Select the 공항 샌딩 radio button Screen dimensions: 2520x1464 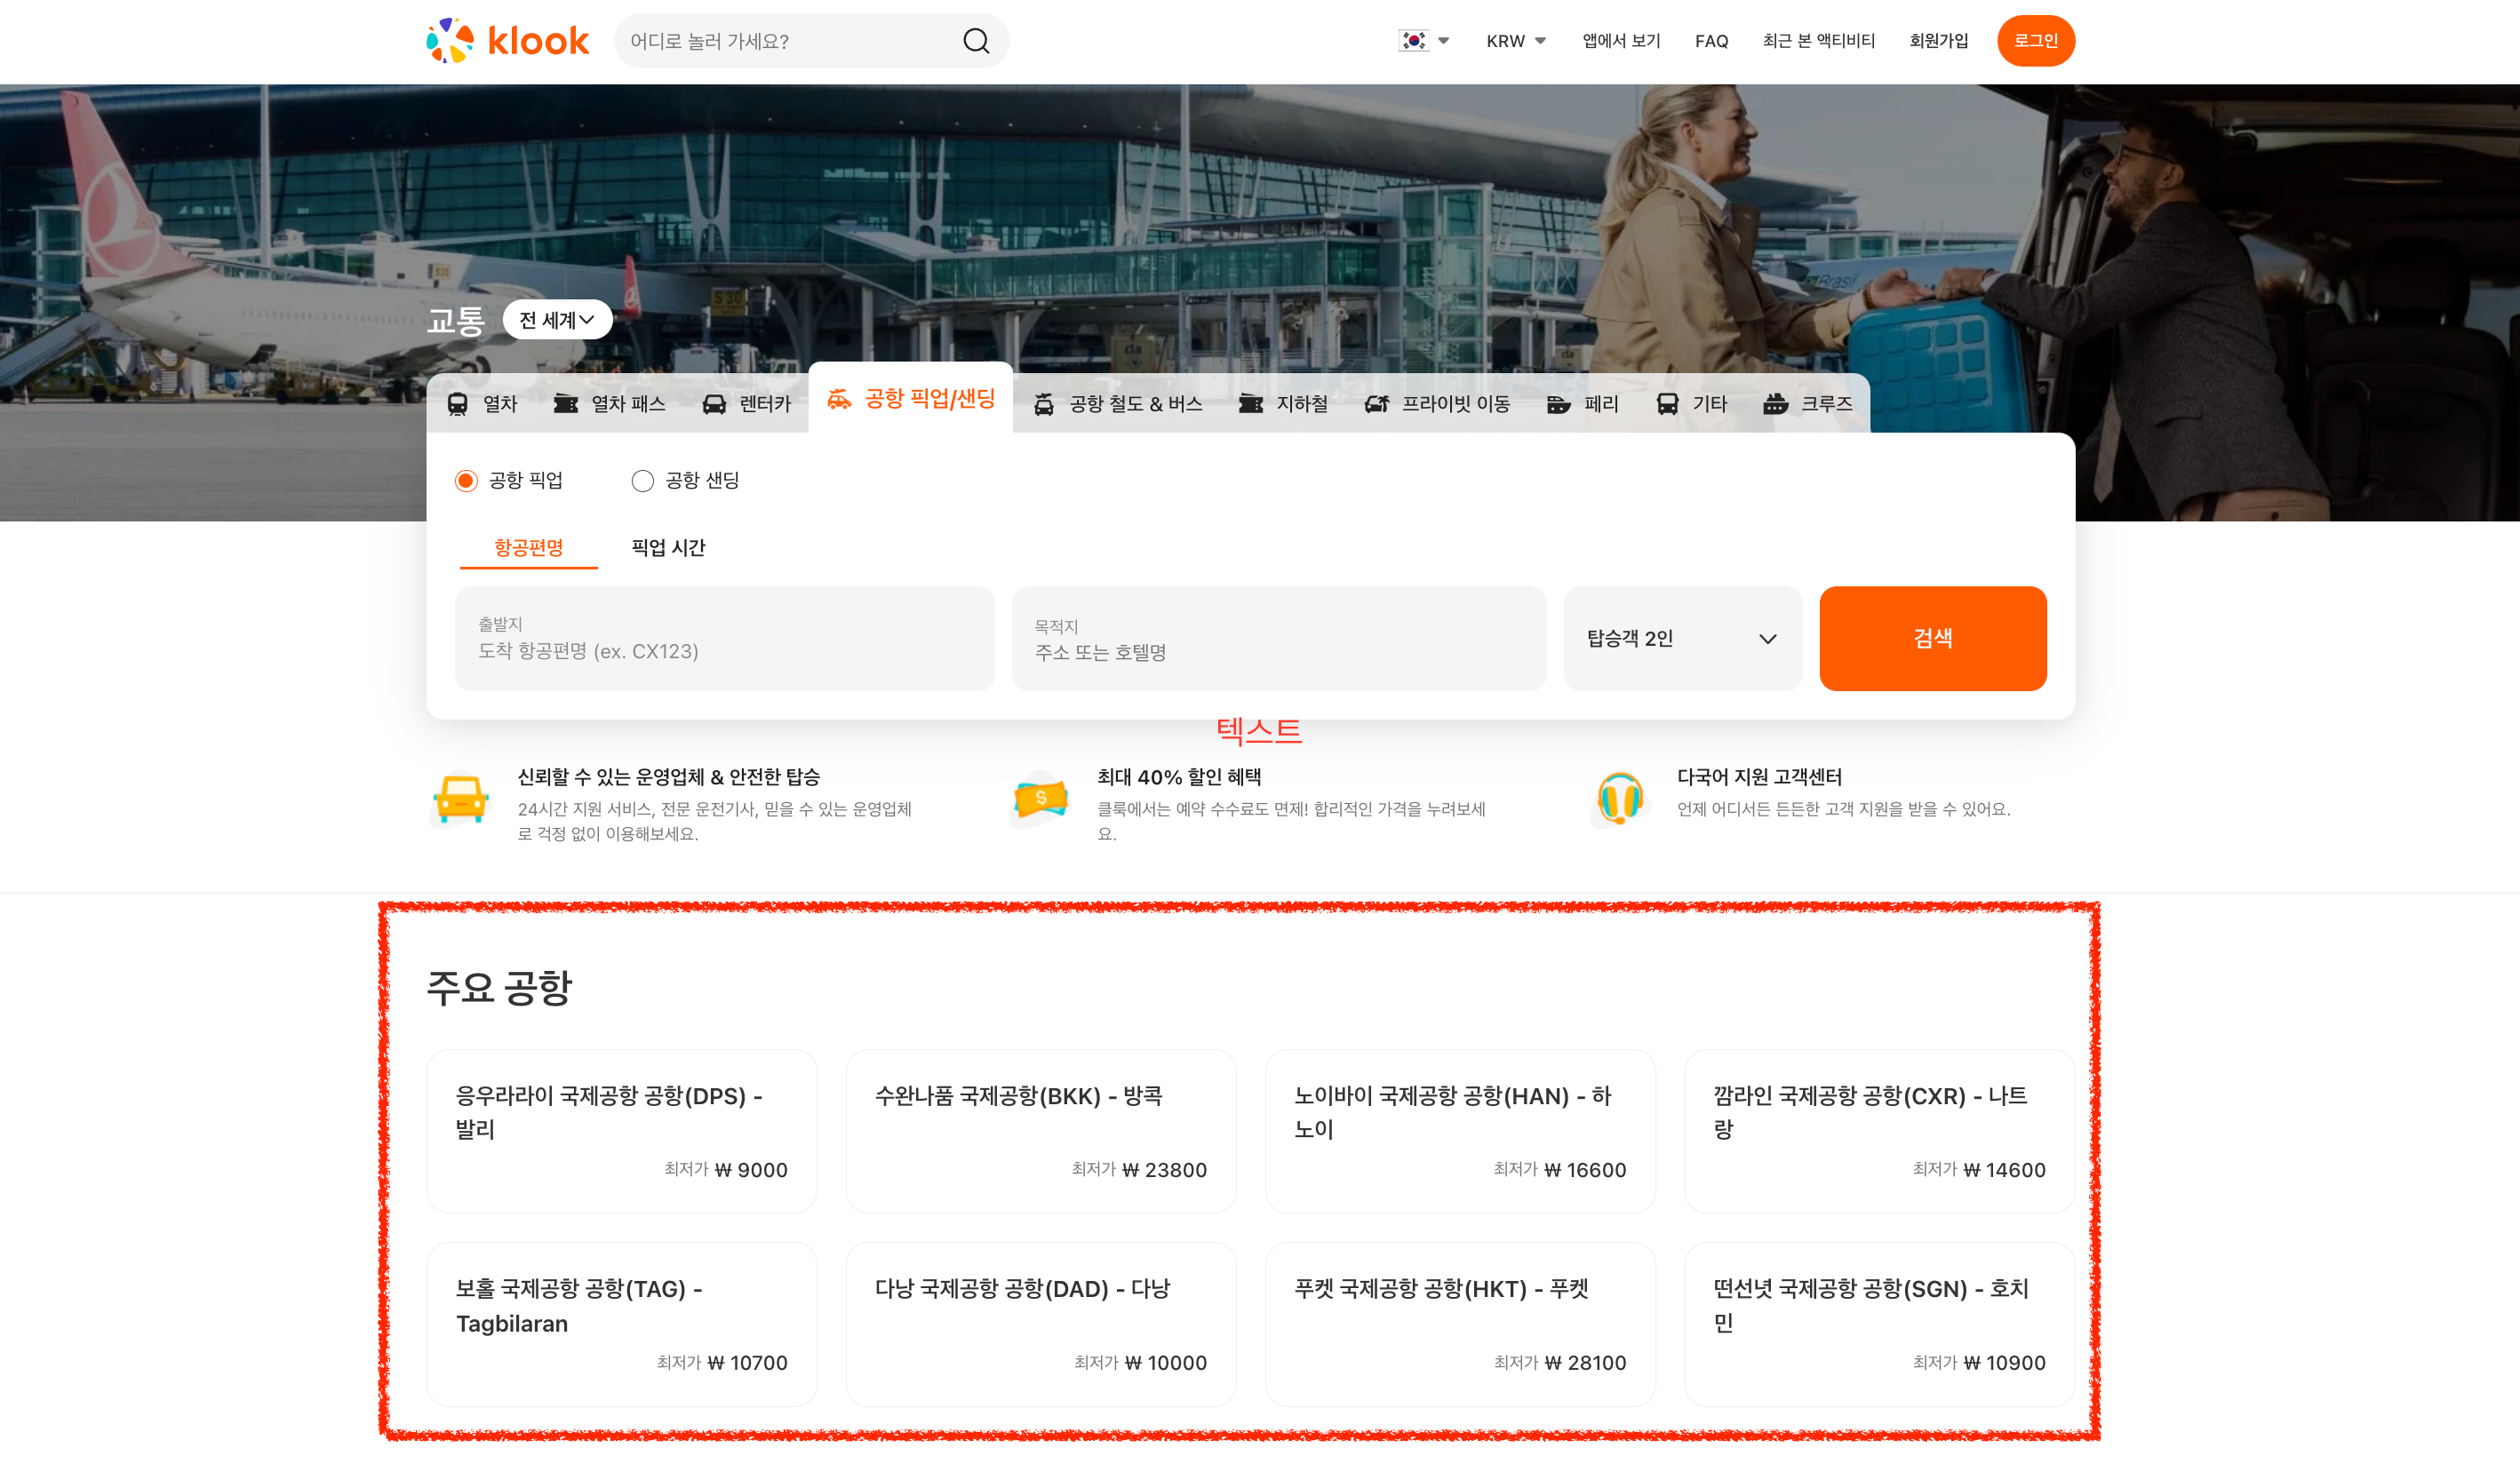click(643, 481)
